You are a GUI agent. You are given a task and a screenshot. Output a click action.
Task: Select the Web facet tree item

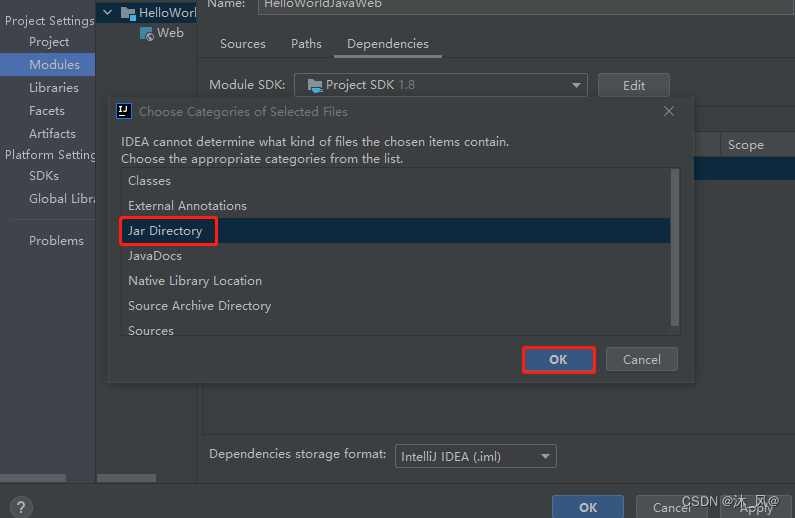tap(161, 33)
